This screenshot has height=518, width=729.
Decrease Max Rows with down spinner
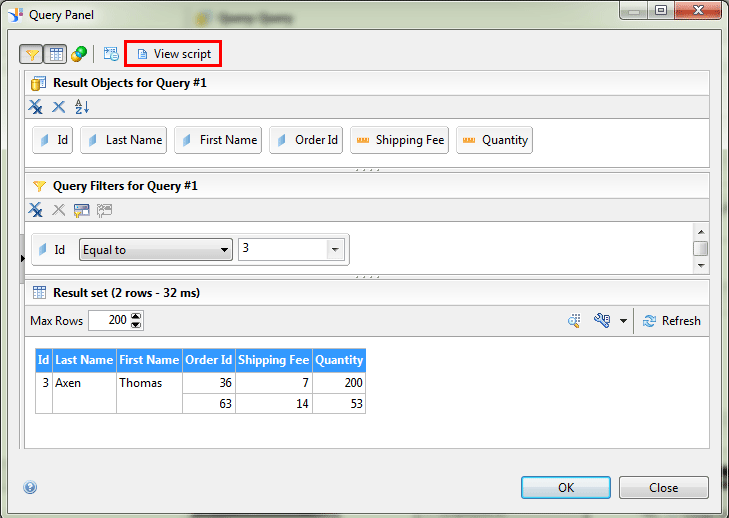(x=136, y=325)
